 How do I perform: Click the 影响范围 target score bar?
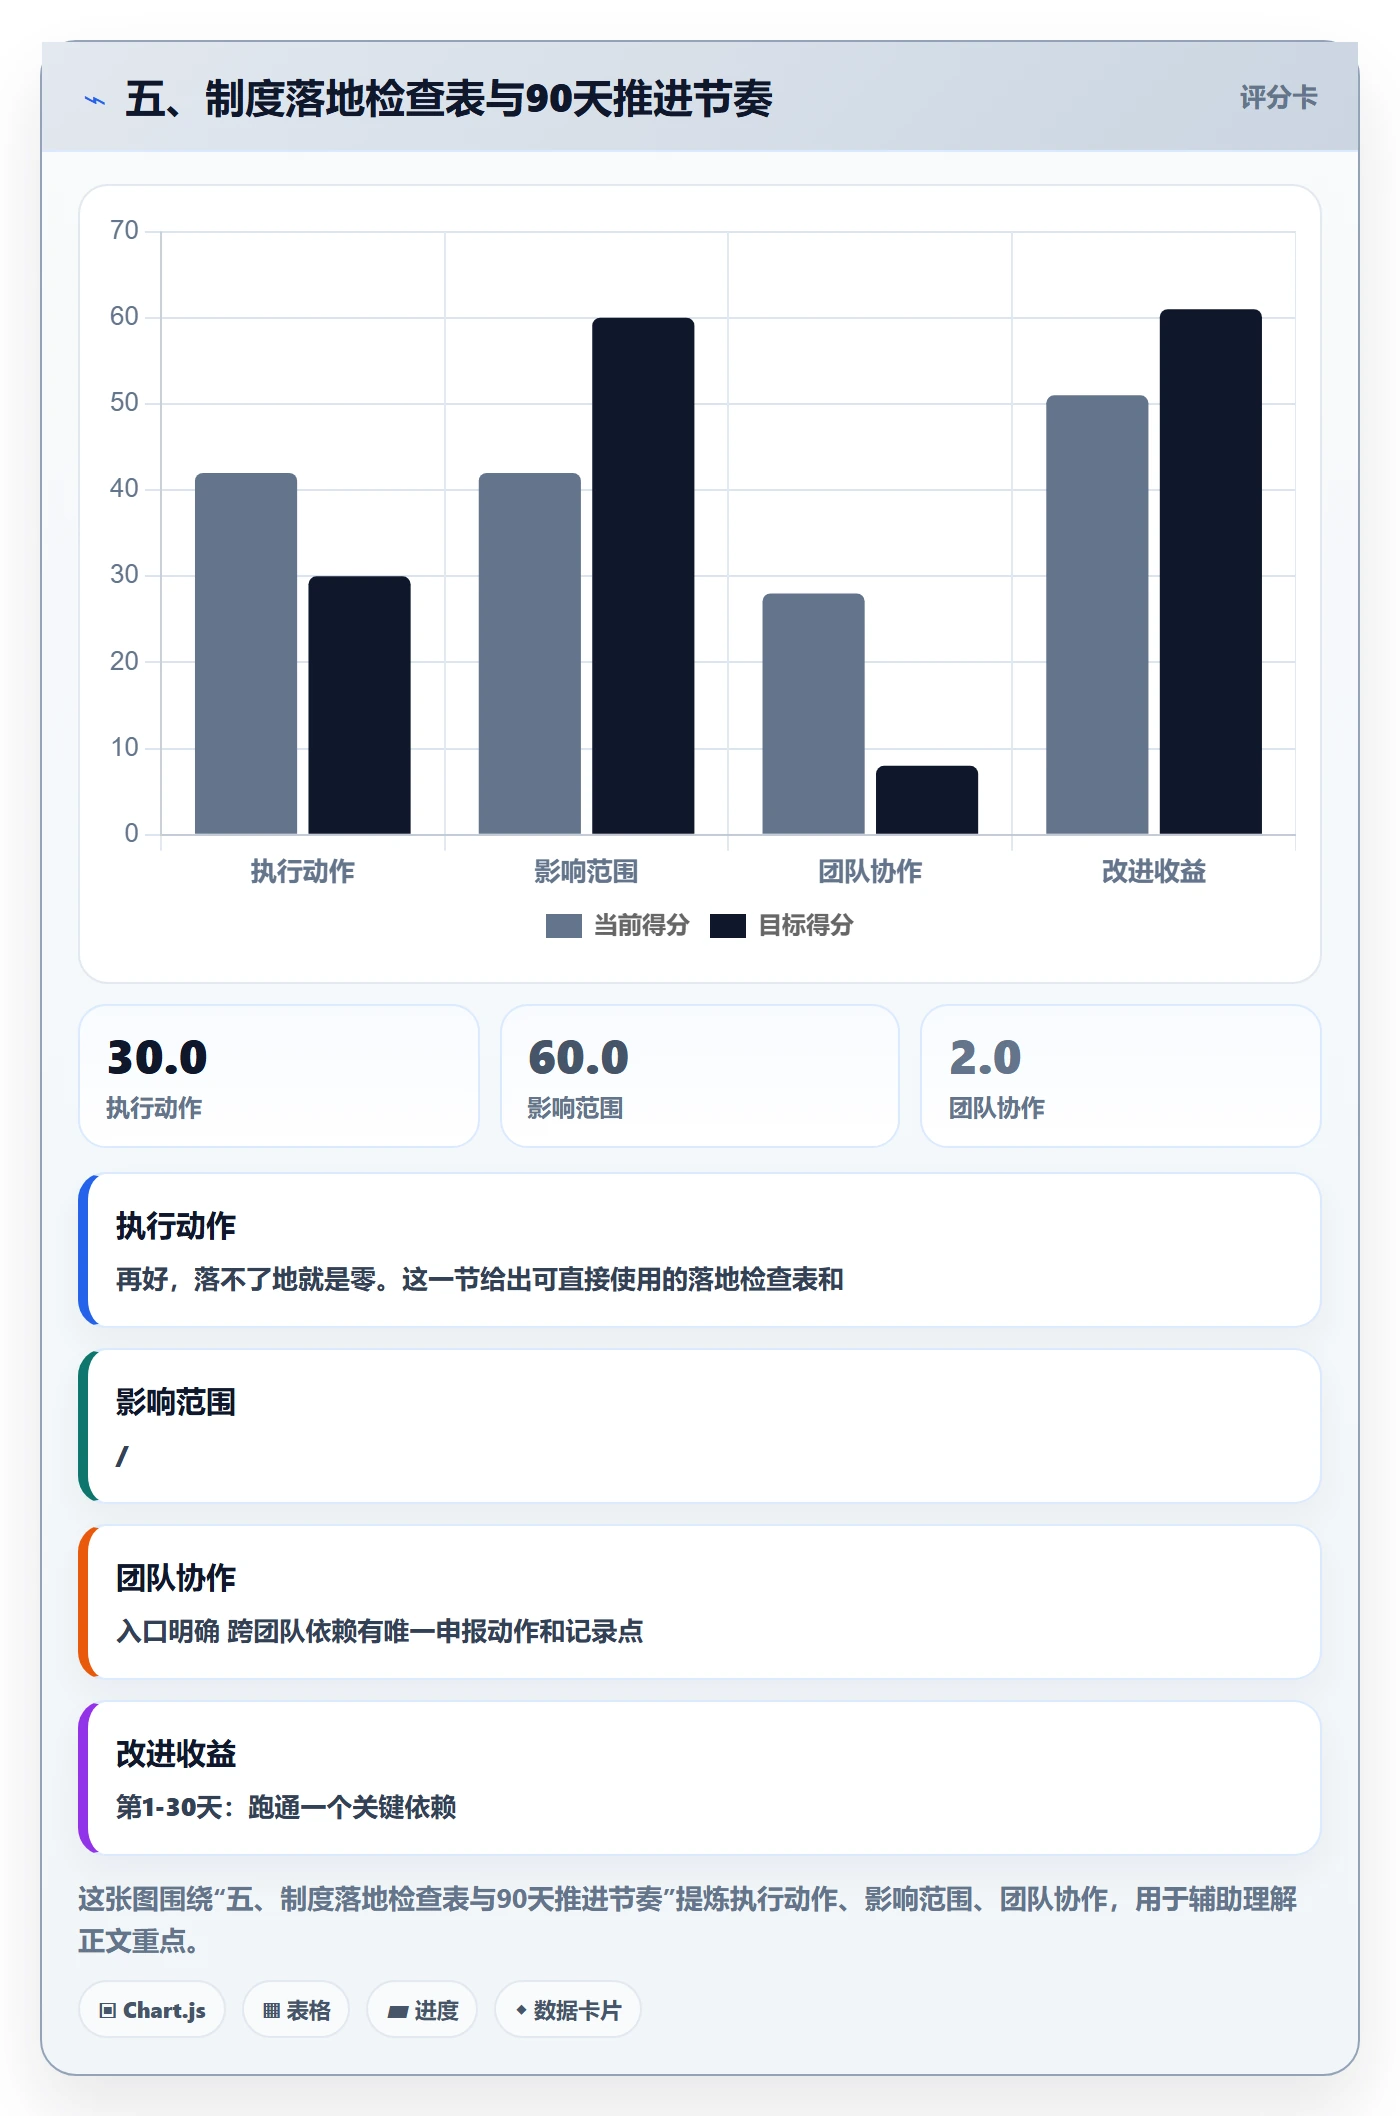click(643, 576)
